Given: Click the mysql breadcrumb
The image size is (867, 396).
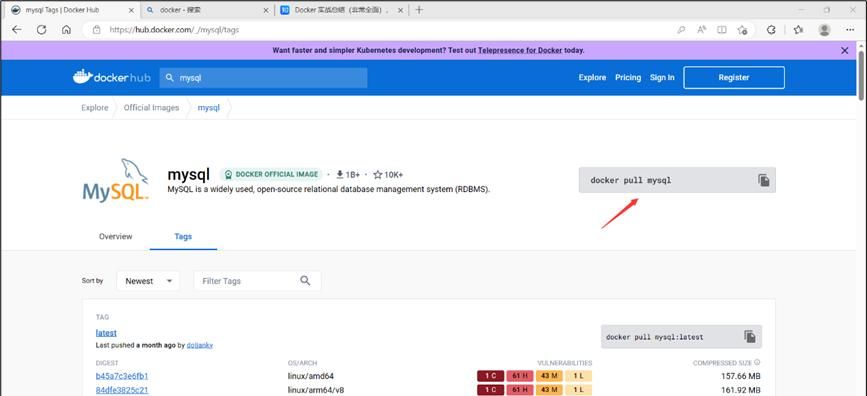Looking at the screenshot, I should click(x=209, y=108).
